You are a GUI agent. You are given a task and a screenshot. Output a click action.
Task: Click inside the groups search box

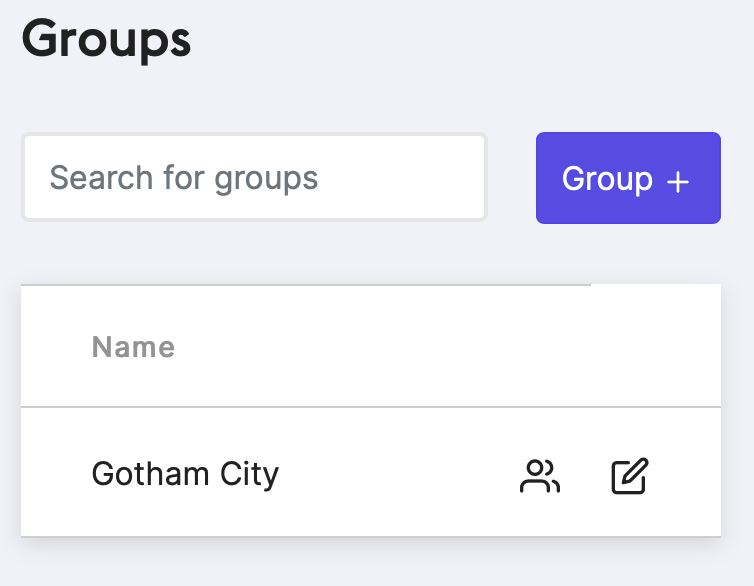click(x=254, y=177)
